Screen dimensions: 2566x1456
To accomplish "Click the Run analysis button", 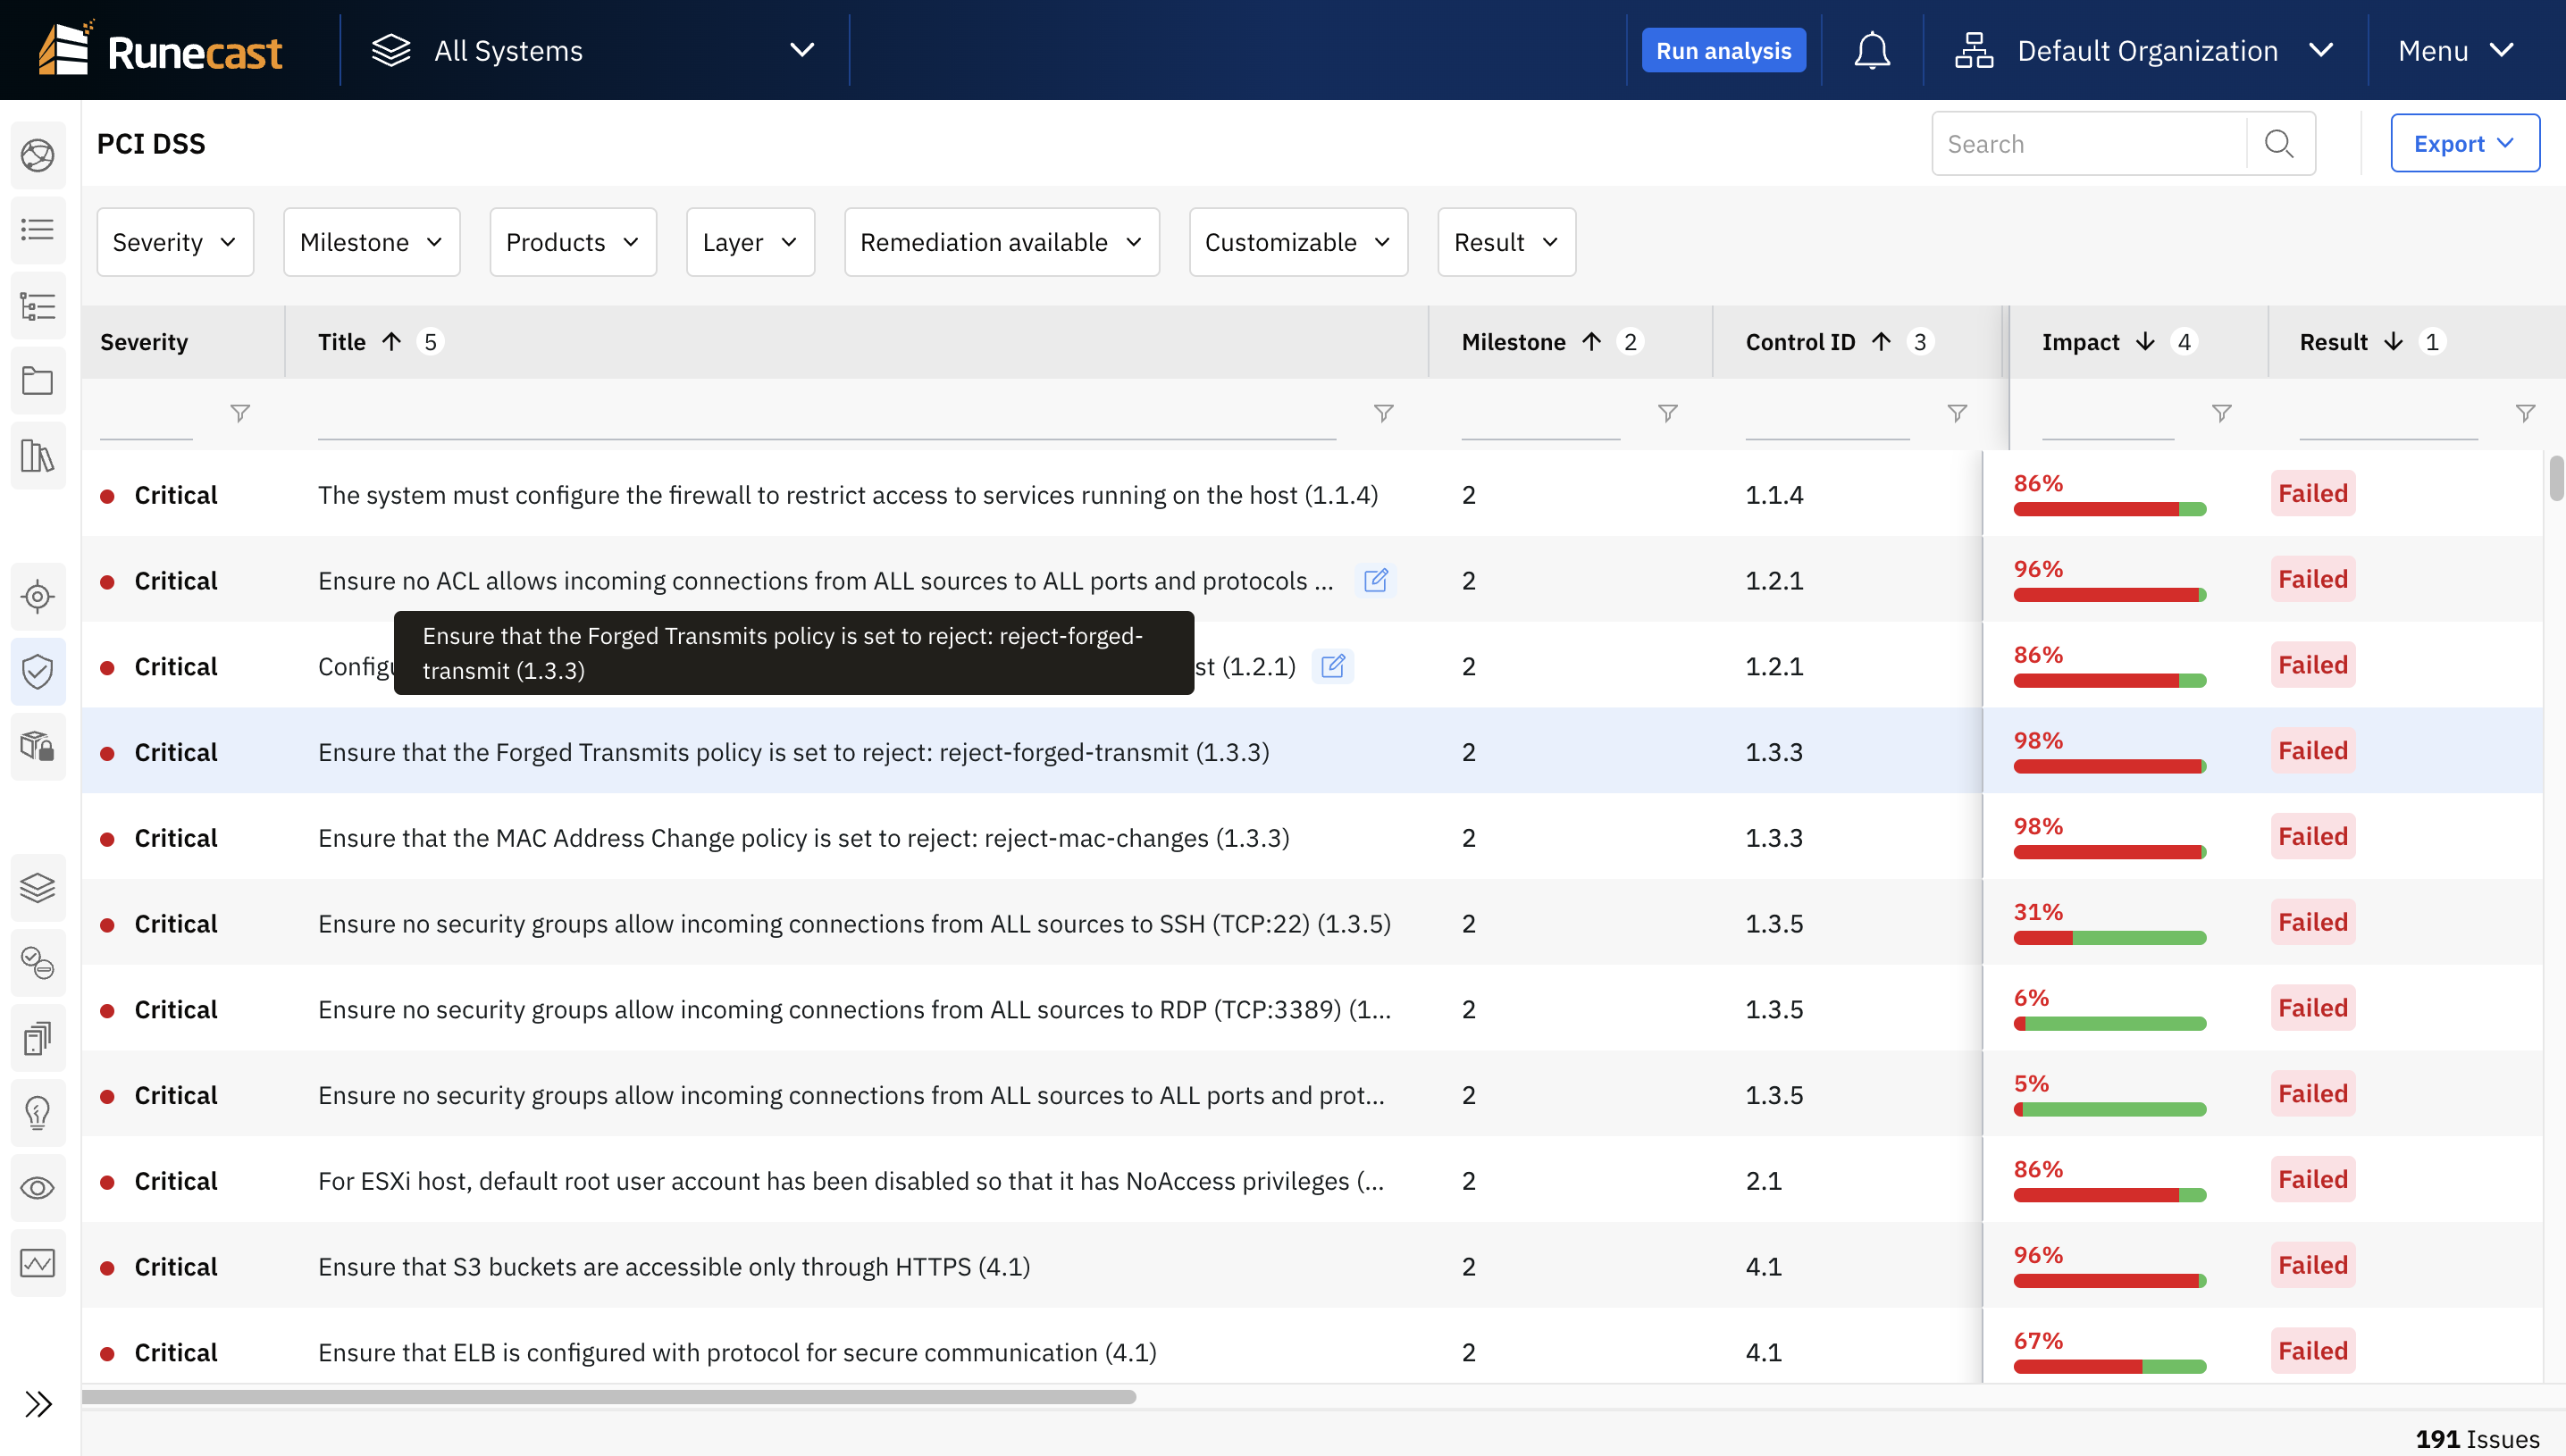I will tap(1723, 49).
